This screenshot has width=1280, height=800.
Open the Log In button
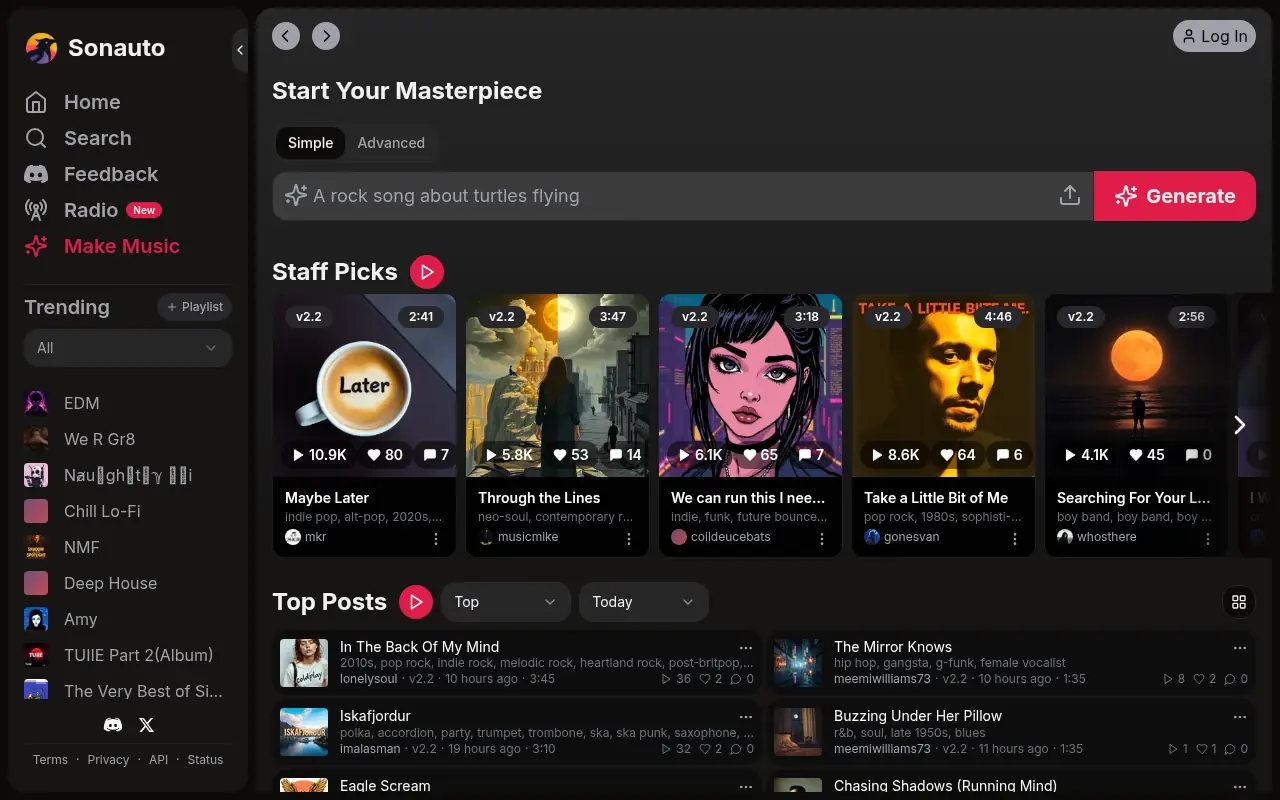[1214, 36]
